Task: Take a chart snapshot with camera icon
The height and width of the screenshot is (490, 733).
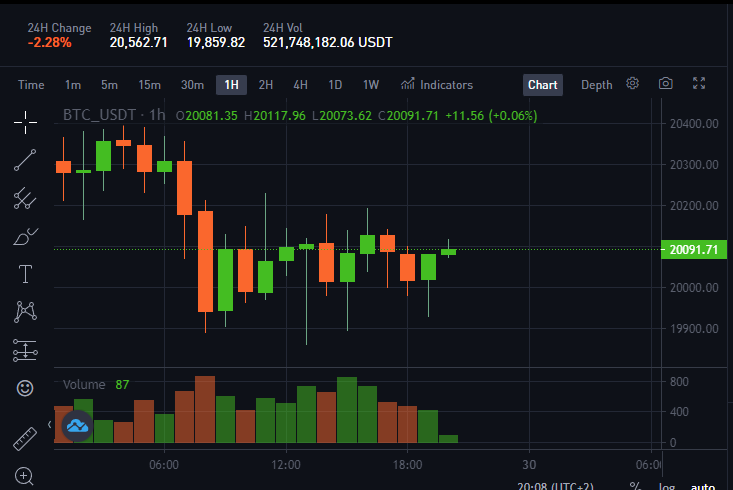Action: click(666, 83)
